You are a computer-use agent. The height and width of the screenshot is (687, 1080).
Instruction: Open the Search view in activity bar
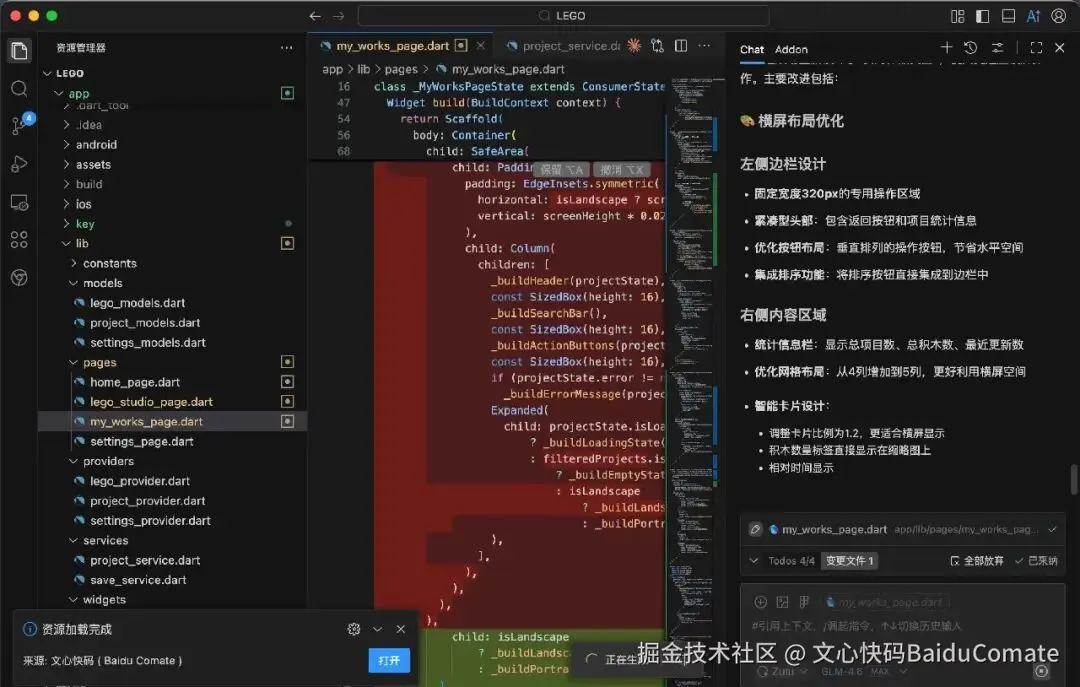pos(19,88)
